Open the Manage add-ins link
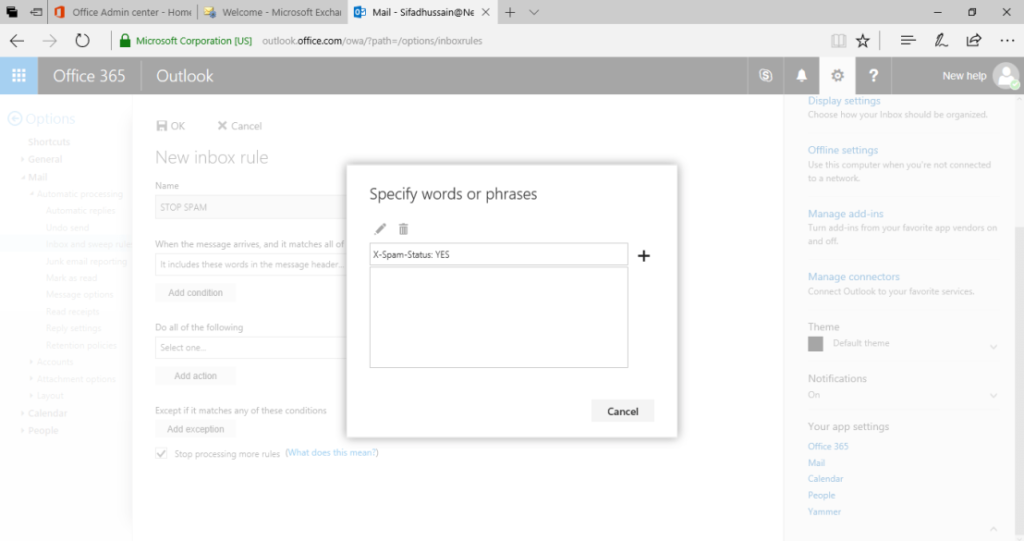Viewport: 1024px width, 541px height. [845, 214]
